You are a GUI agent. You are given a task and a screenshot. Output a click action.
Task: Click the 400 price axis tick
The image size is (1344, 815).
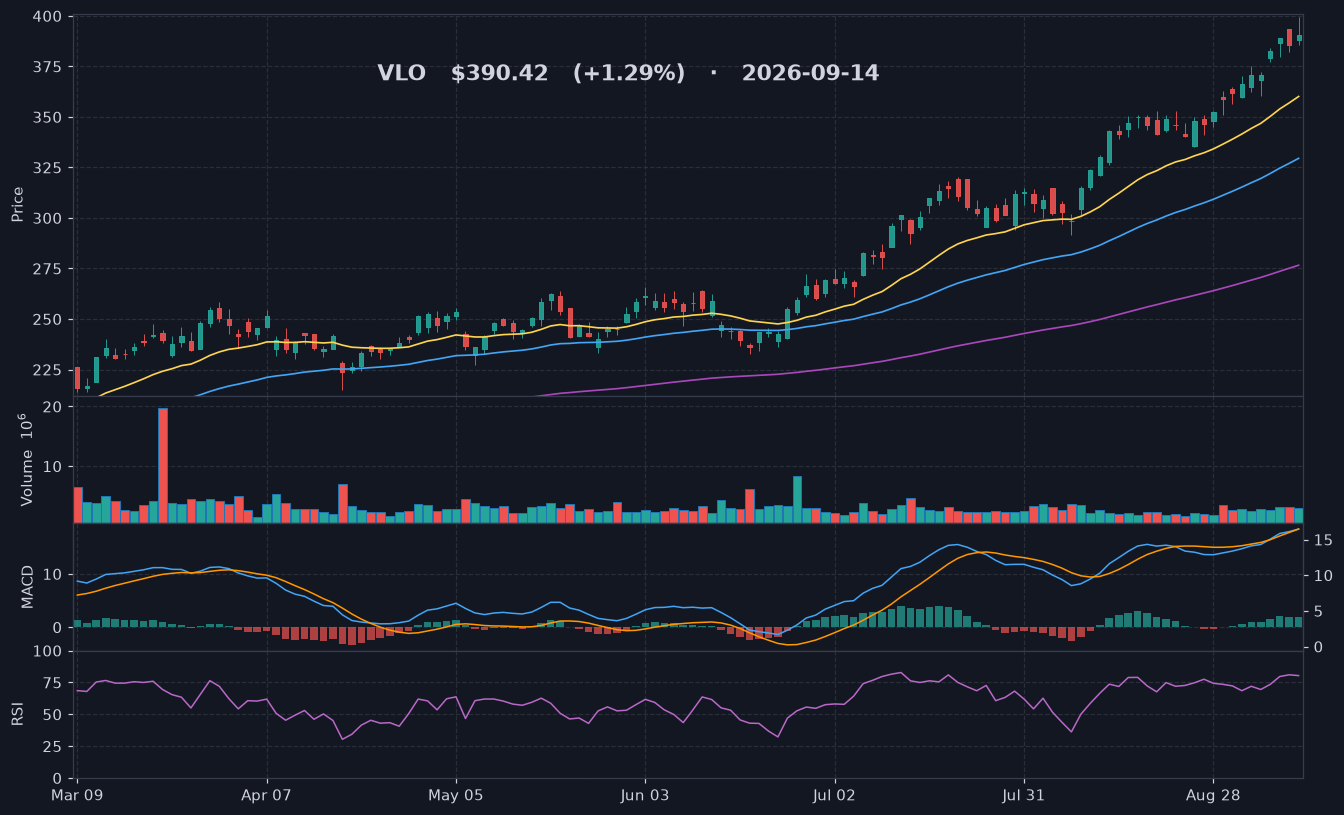coord(47,17)
